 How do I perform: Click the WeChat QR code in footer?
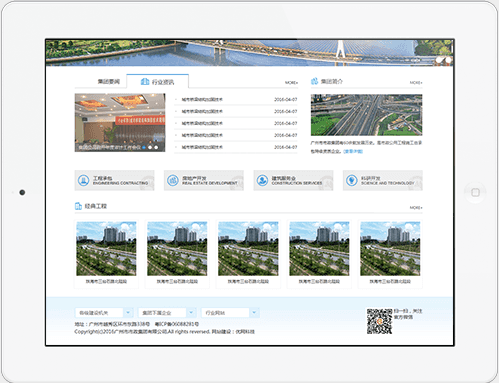[379, 321]
